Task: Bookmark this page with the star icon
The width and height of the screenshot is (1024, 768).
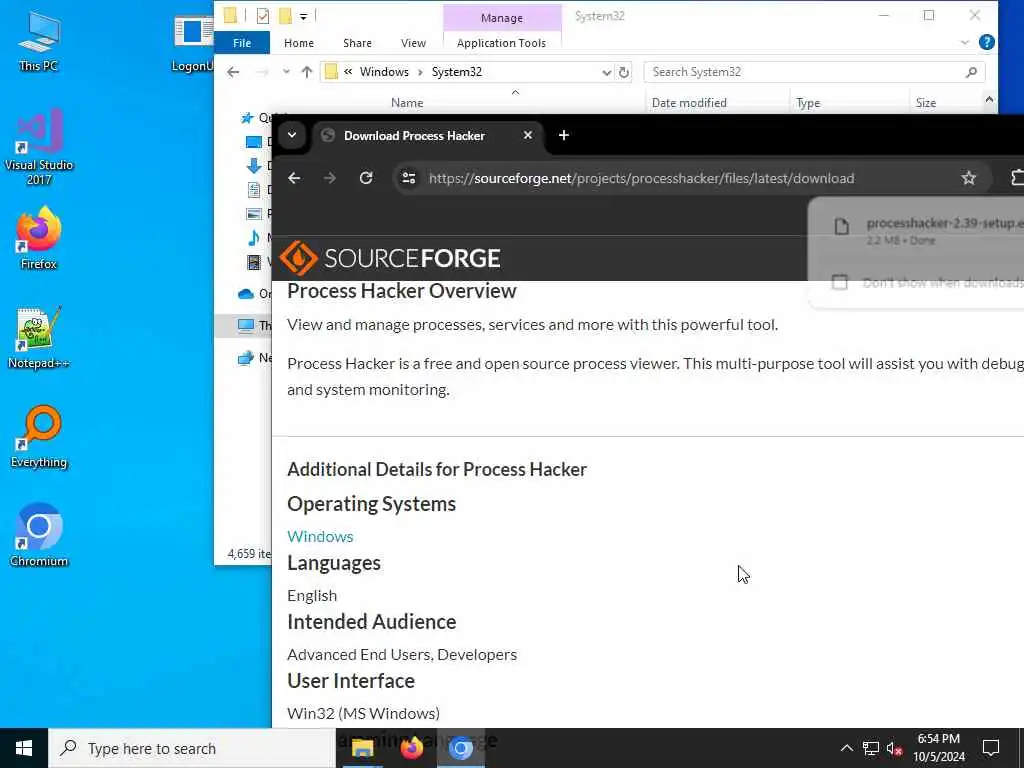Action: pos(968,178)
